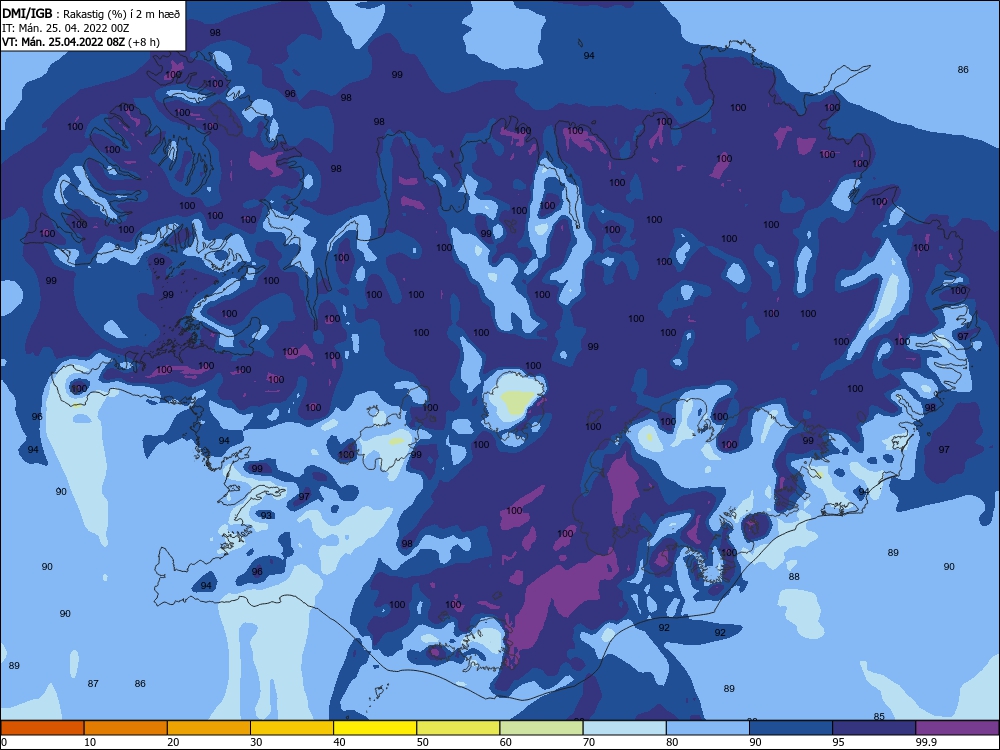Click the 10–20 orange legend swatch
This screenshot has width=1000, height=750.
(x=126, y=728)
